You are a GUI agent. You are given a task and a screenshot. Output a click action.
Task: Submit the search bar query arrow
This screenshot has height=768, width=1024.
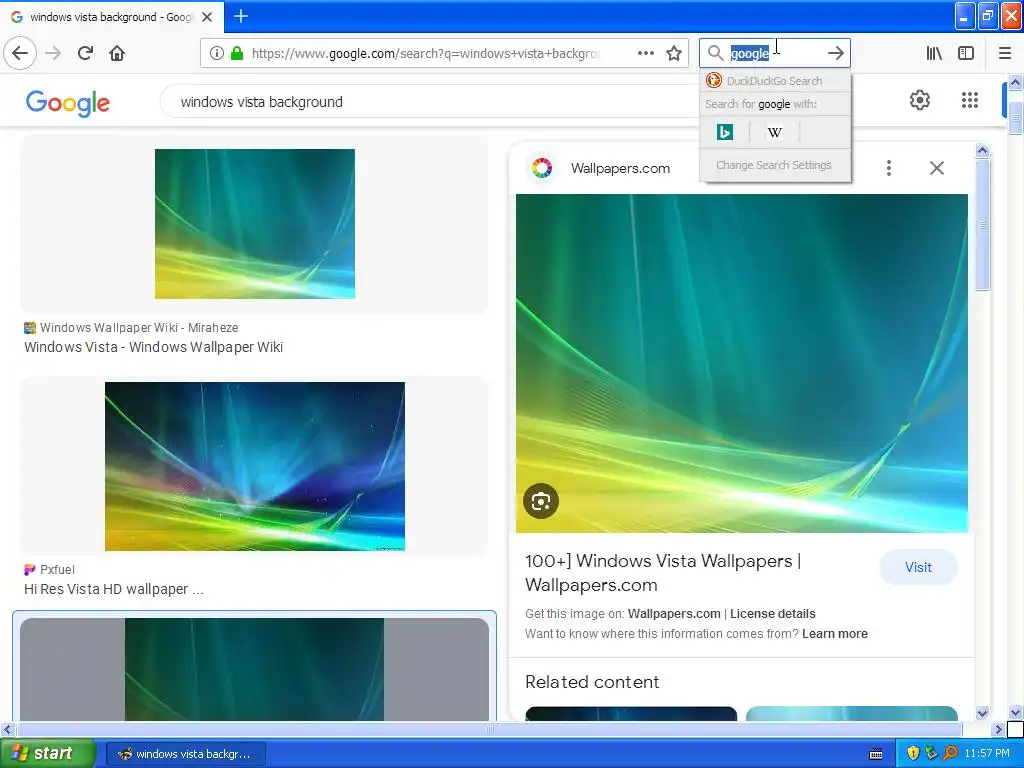pos(836,53)
